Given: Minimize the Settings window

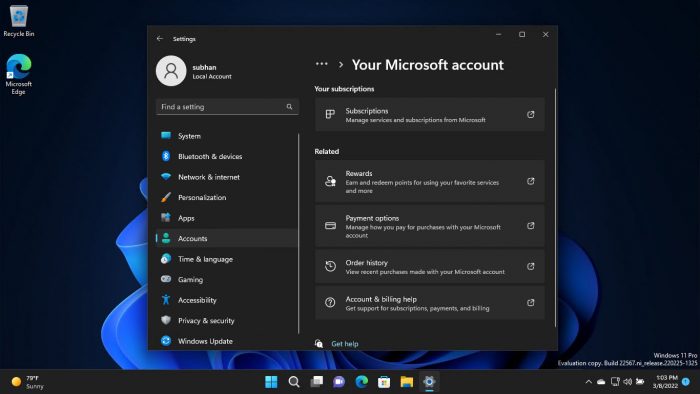Looking at the screenshot, I should [x=499, y=34].
